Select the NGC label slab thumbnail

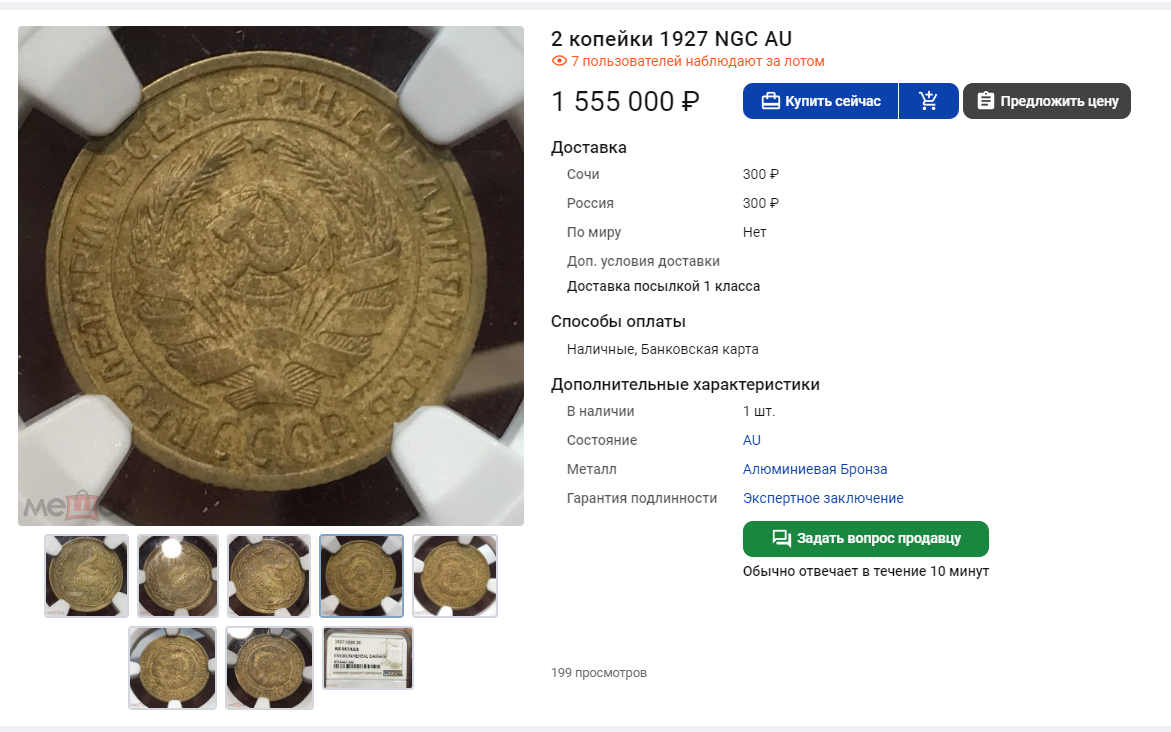pos(368,658)
